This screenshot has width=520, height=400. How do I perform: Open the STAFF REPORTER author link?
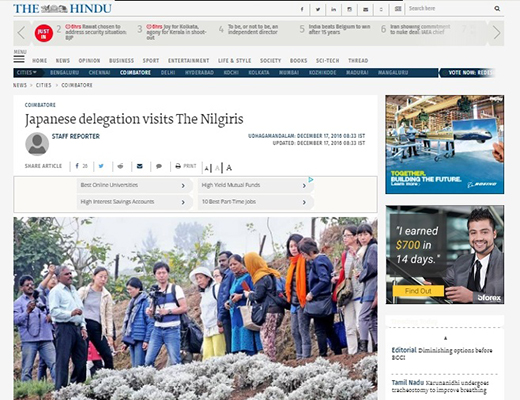point(76,136)
